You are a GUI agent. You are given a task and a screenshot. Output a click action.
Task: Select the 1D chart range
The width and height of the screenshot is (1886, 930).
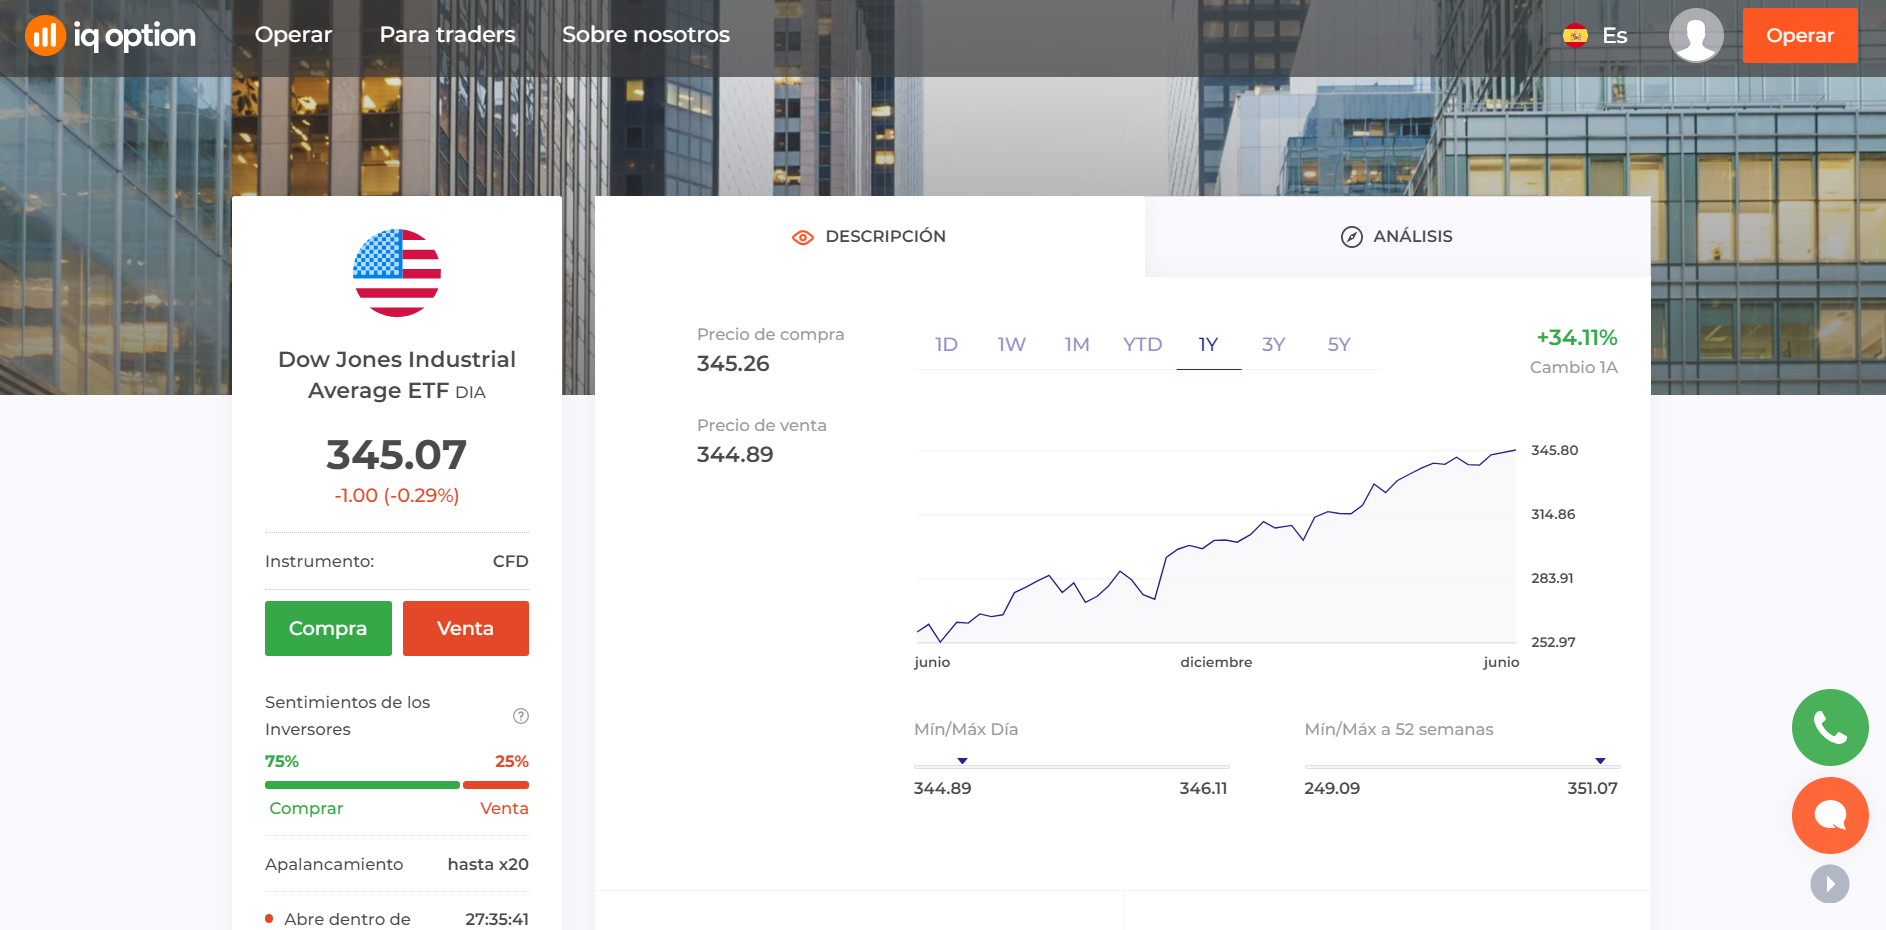(946, 345)
